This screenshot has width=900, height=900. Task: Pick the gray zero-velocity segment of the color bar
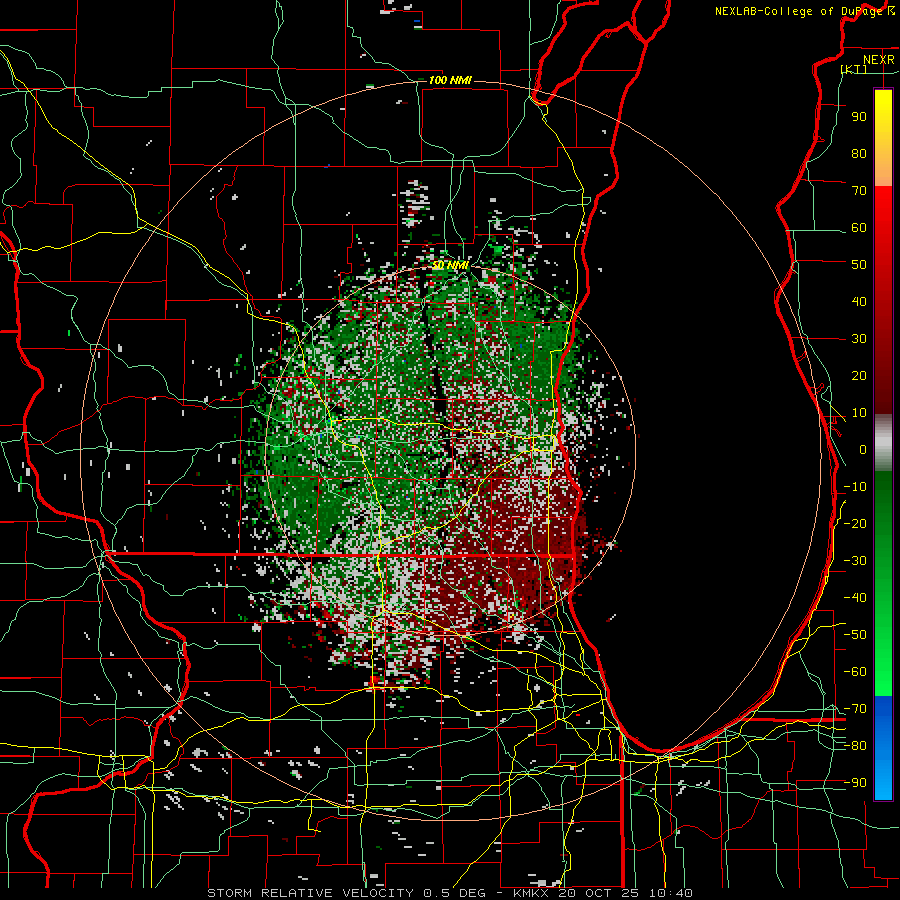tap(883, 443)
